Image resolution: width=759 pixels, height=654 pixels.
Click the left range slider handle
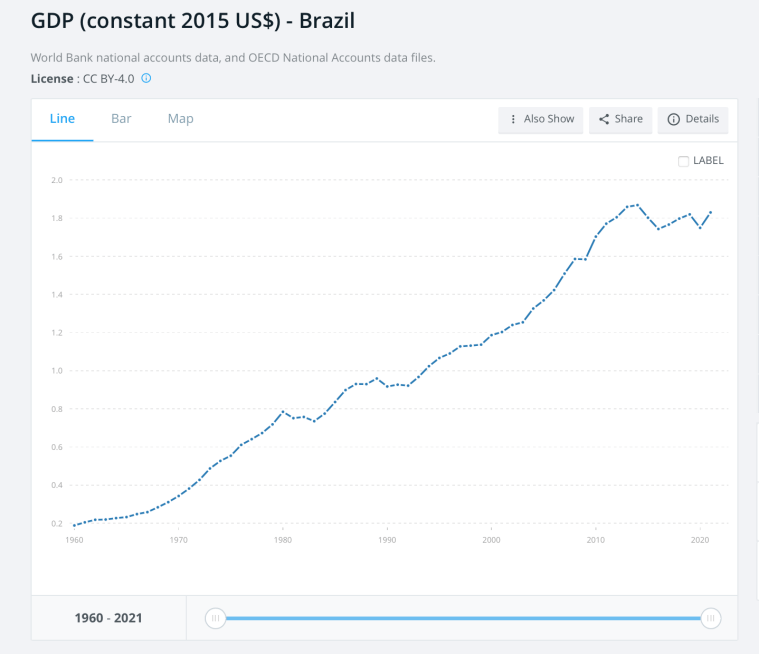(x=215, y=618)
